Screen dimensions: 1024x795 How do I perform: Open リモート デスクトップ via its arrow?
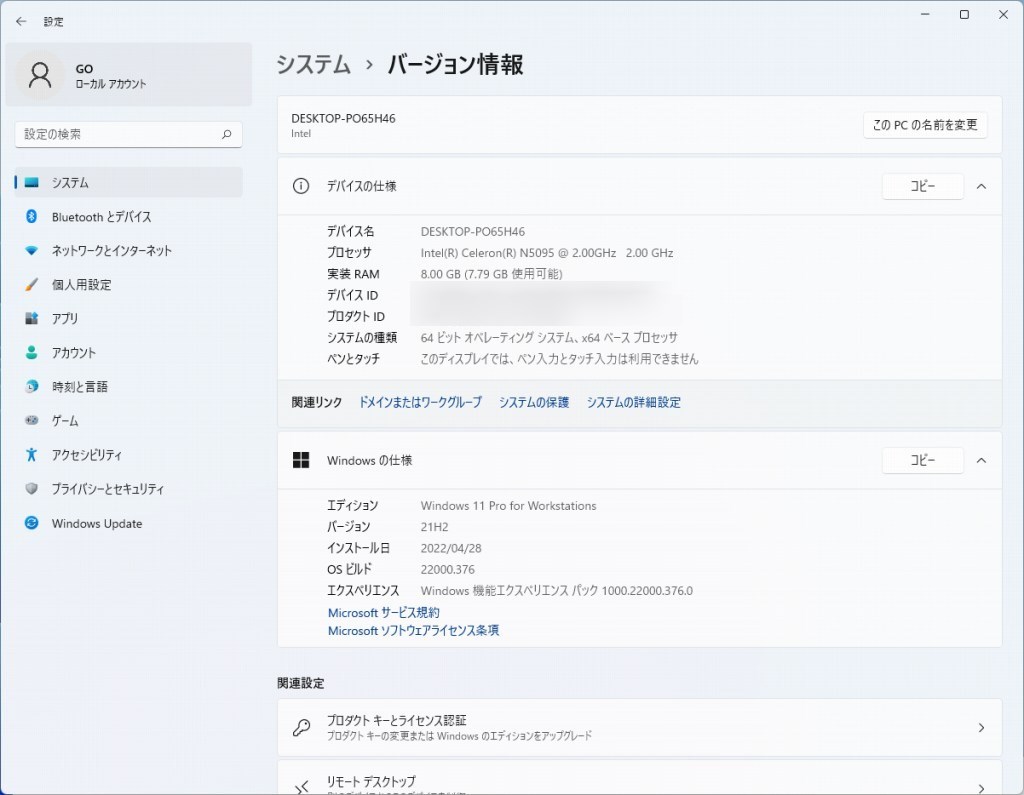click(981, 788)
